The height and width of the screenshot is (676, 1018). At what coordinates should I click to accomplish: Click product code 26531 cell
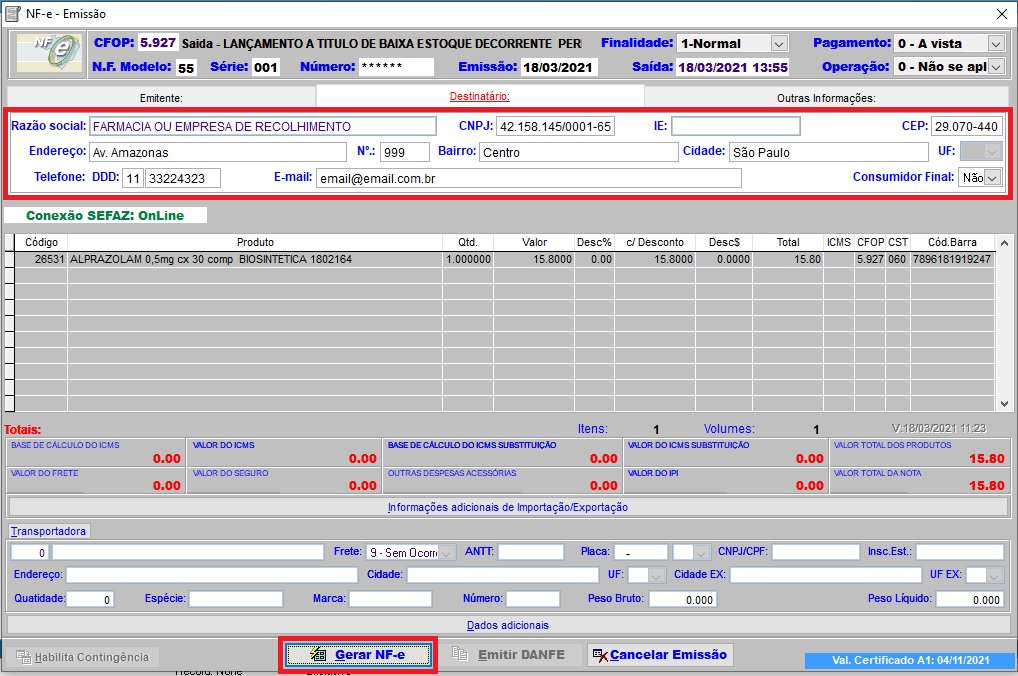pyautogui.click(x=41, y=259)
